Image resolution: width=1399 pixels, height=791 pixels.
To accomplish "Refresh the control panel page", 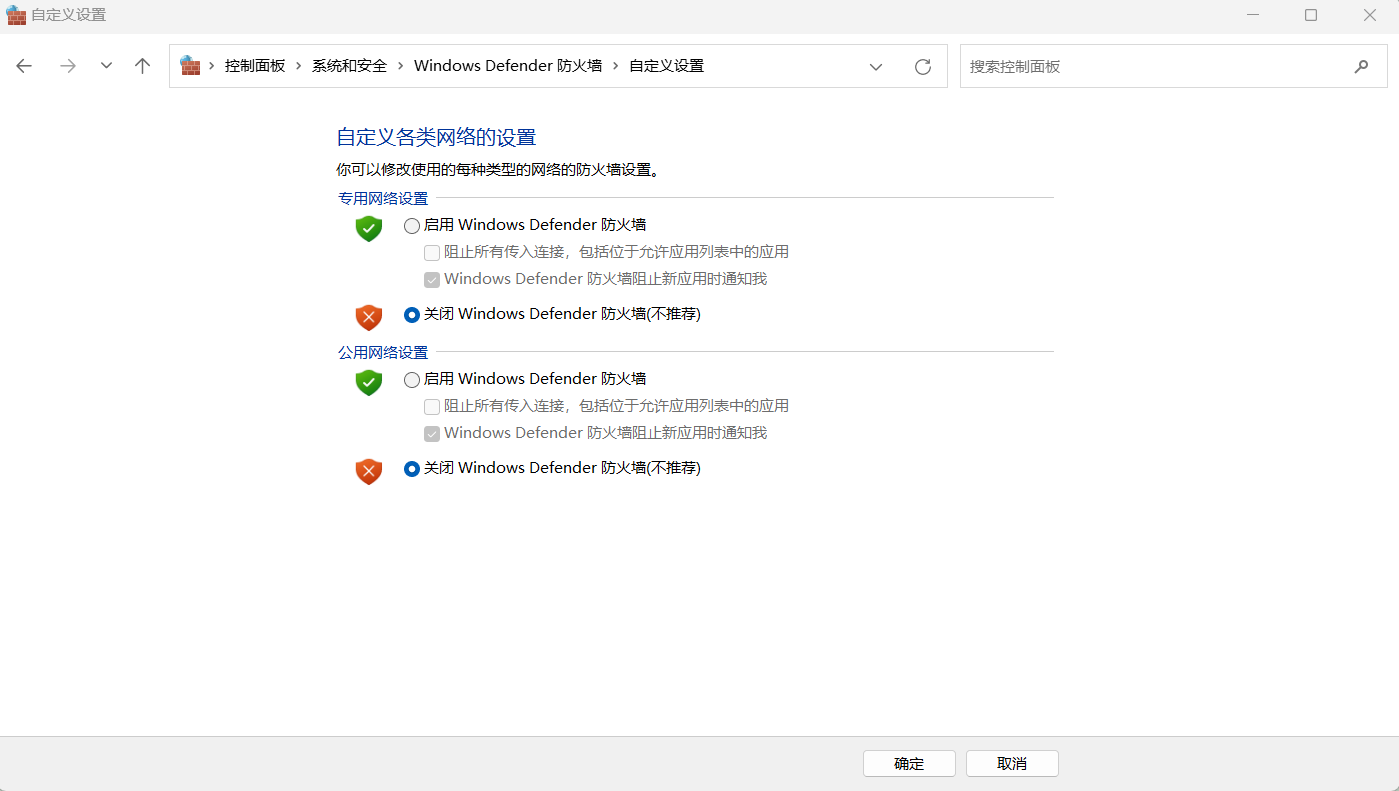I will click(x=923, y=67).
